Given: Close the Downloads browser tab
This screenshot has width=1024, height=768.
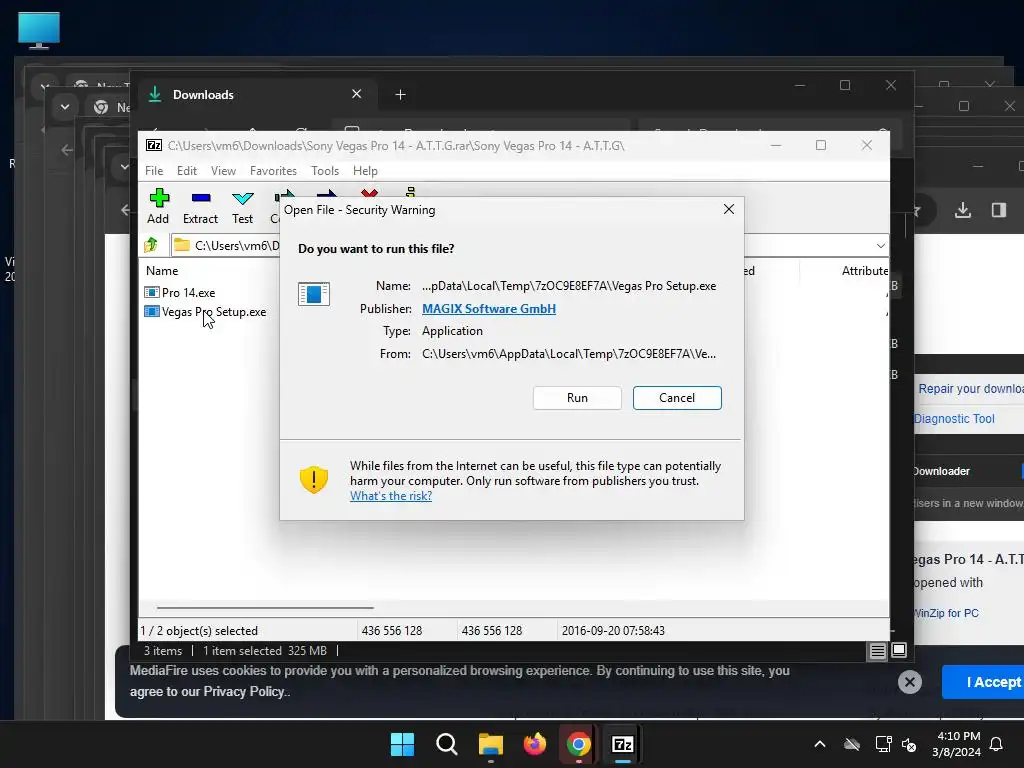Looking at the screenshot, I should [357, 94].
